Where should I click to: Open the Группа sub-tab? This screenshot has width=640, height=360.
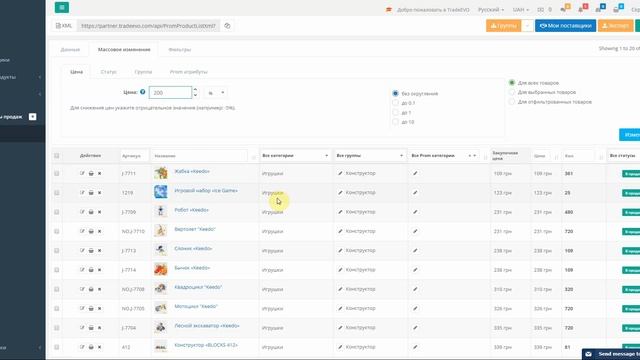click(143, 72)
